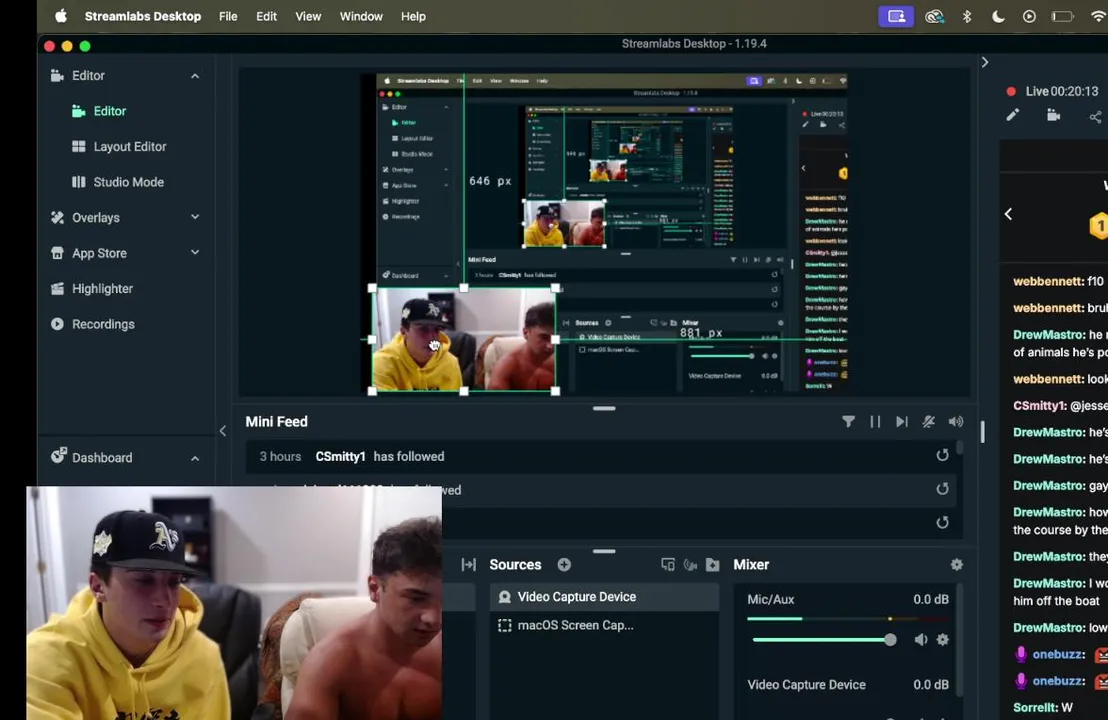
Task: Replay the third Mini Feed event
Action: tap(942, 523)
